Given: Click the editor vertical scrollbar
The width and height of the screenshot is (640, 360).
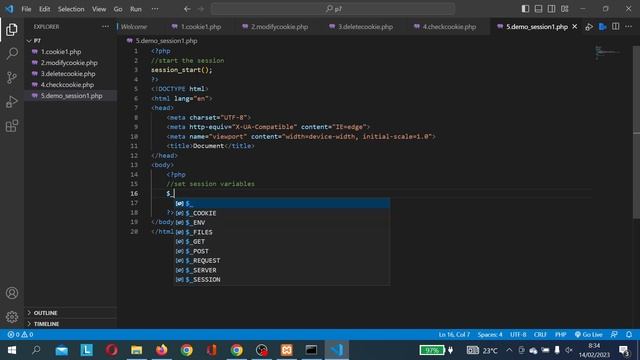Looking at the screenshot, I should [x=636, y=133].
